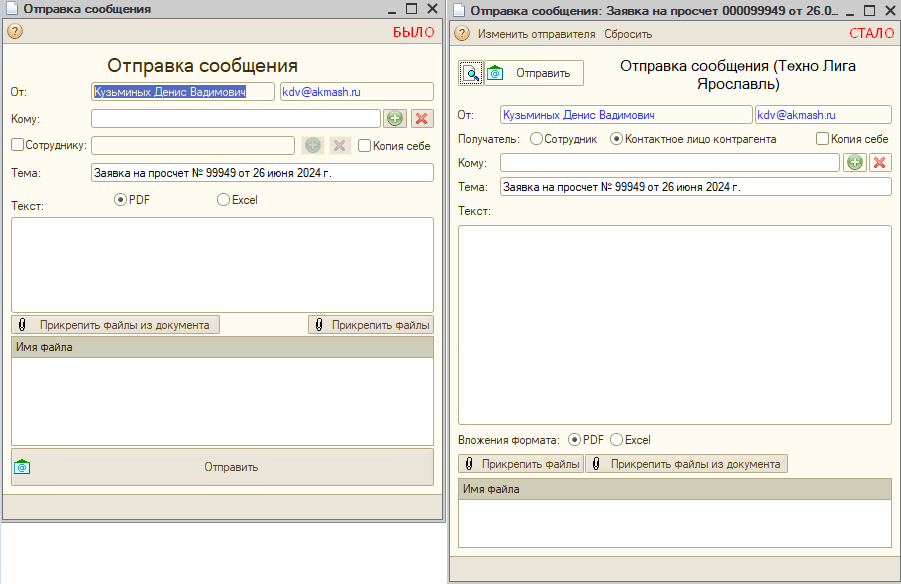Select Сотрудник as recipient type

click(536, 139)
